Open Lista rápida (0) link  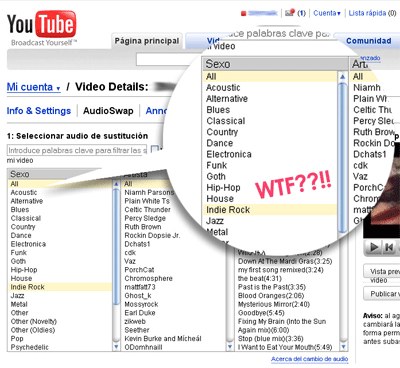tap(372, 13)
